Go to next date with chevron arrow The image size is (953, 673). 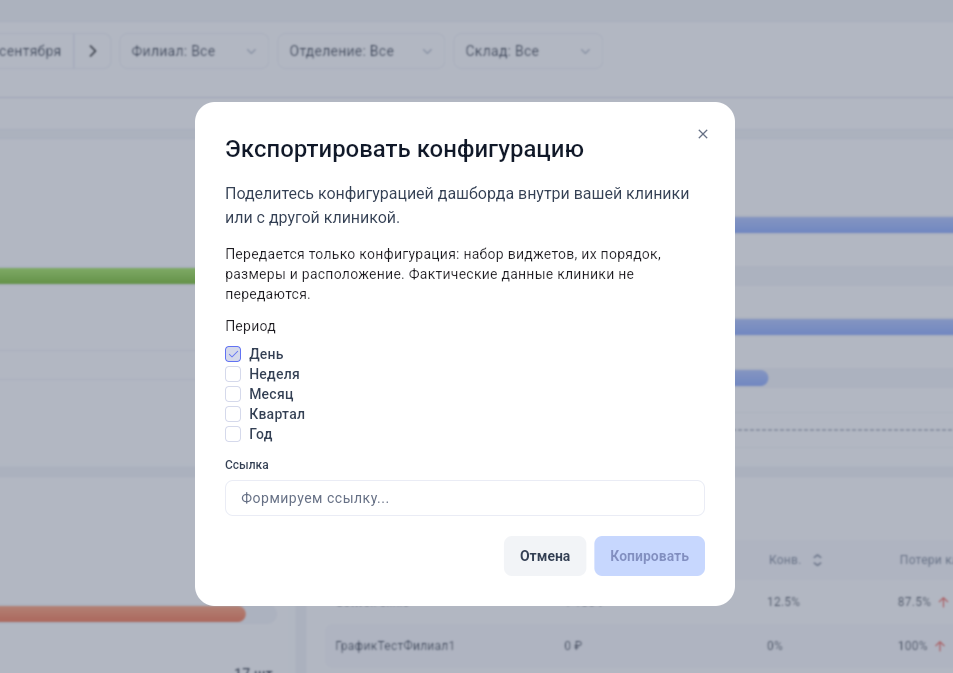pos(92,51)
